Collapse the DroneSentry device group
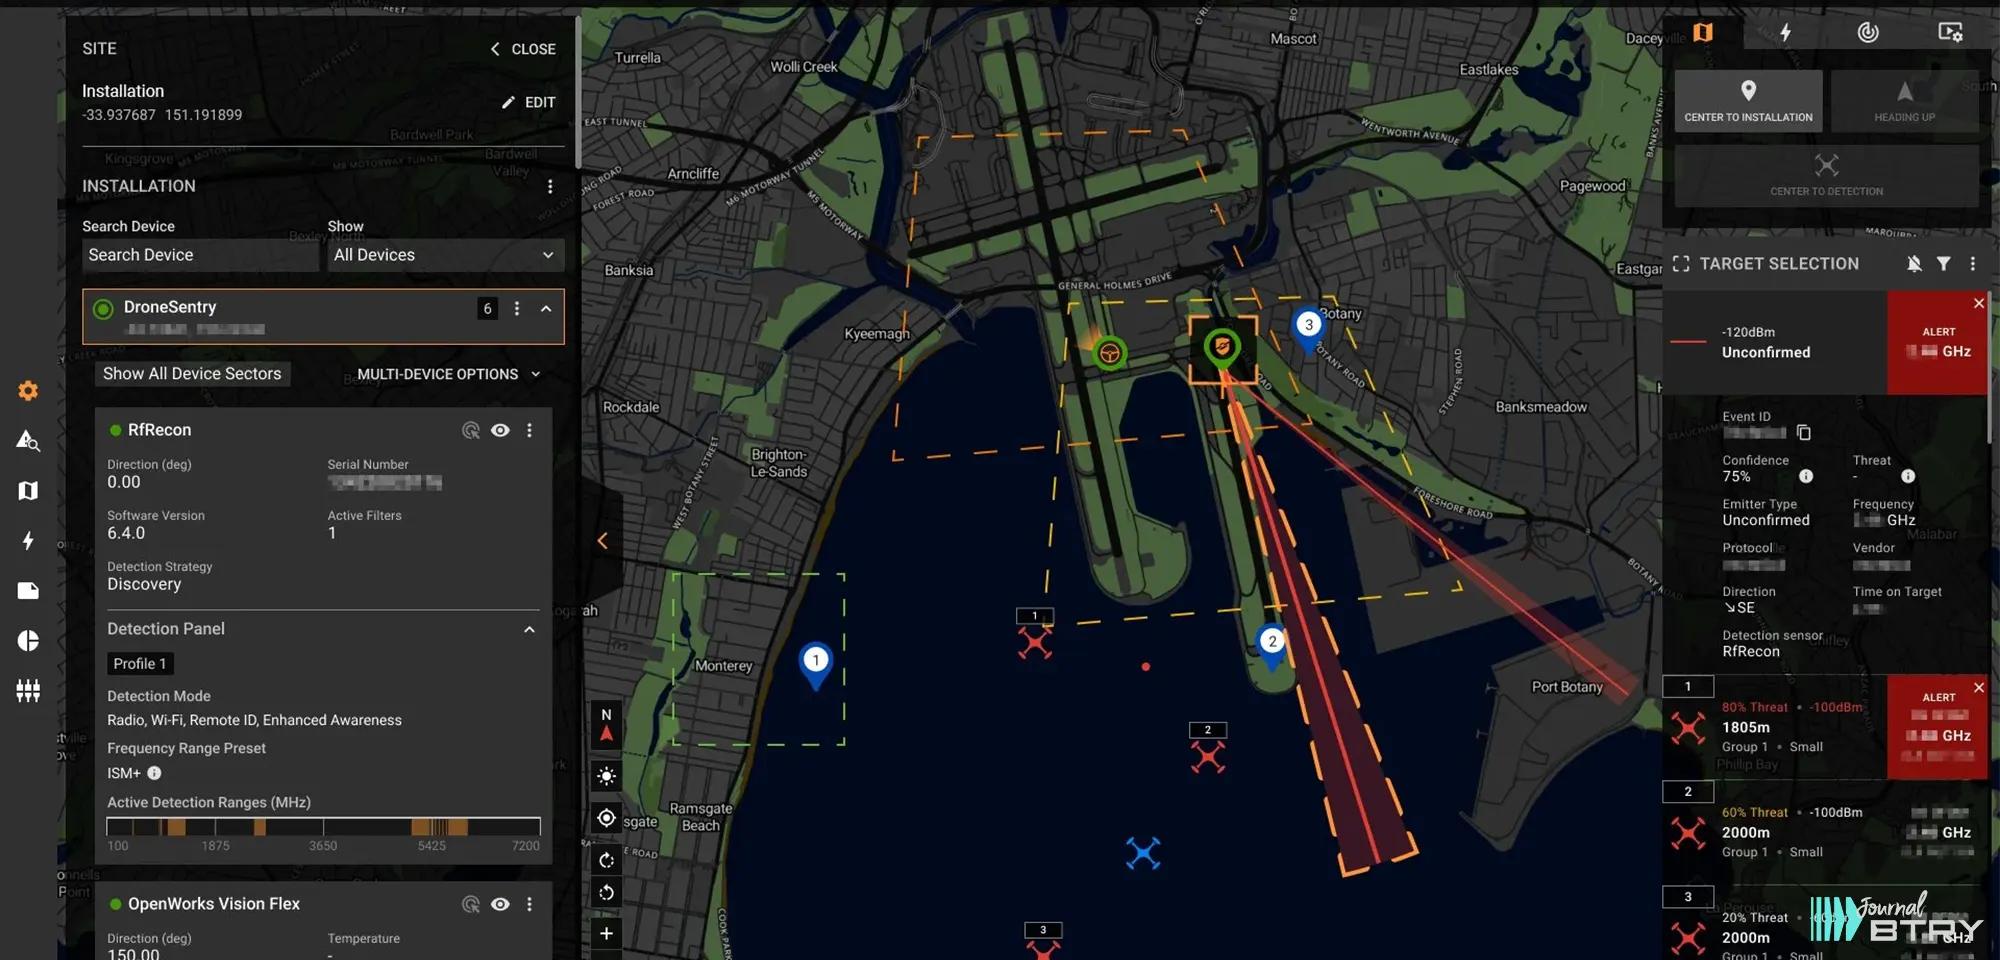2000x960 pixels. pos(546,308)
